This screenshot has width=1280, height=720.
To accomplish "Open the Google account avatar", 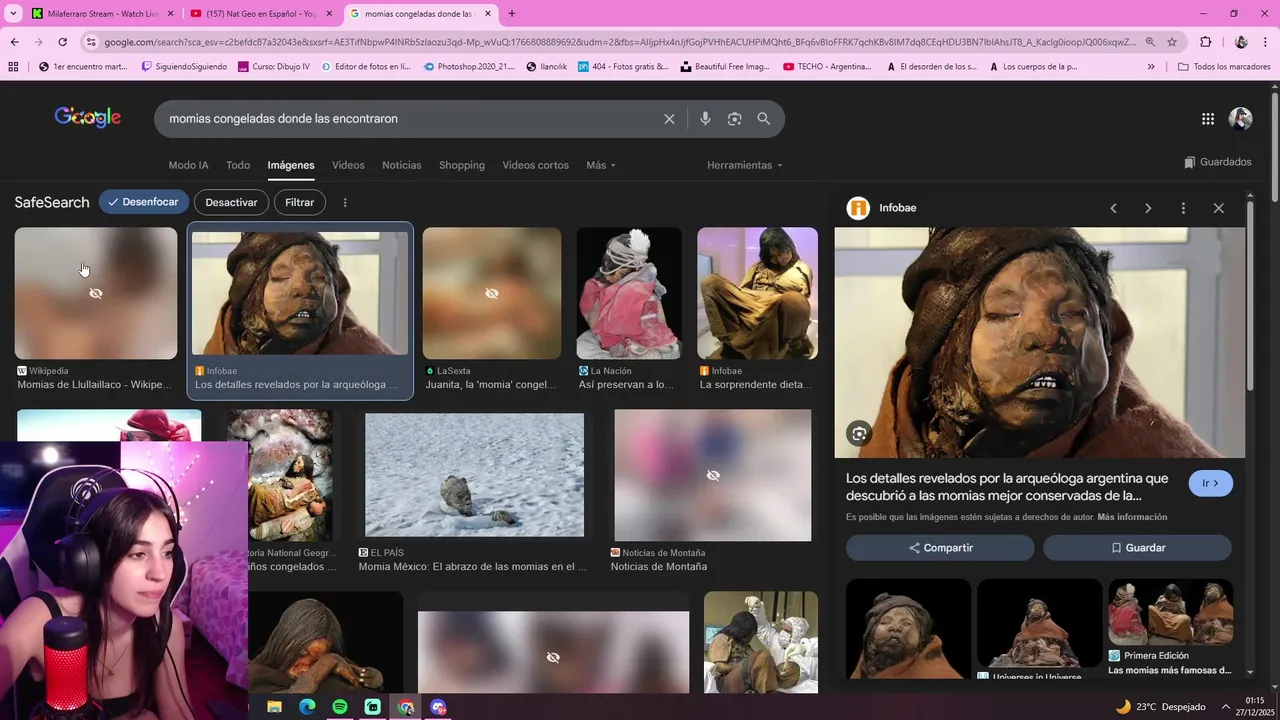I will click(1240, 119).
